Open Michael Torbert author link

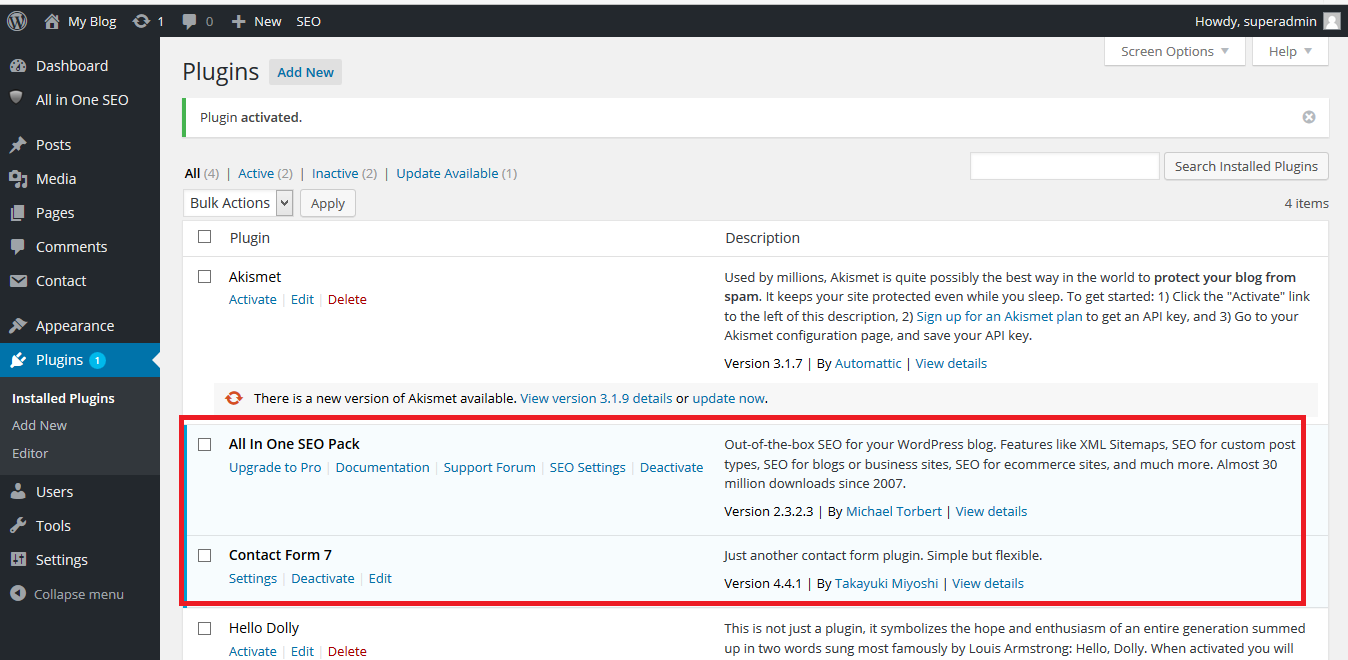pos(894,511)
